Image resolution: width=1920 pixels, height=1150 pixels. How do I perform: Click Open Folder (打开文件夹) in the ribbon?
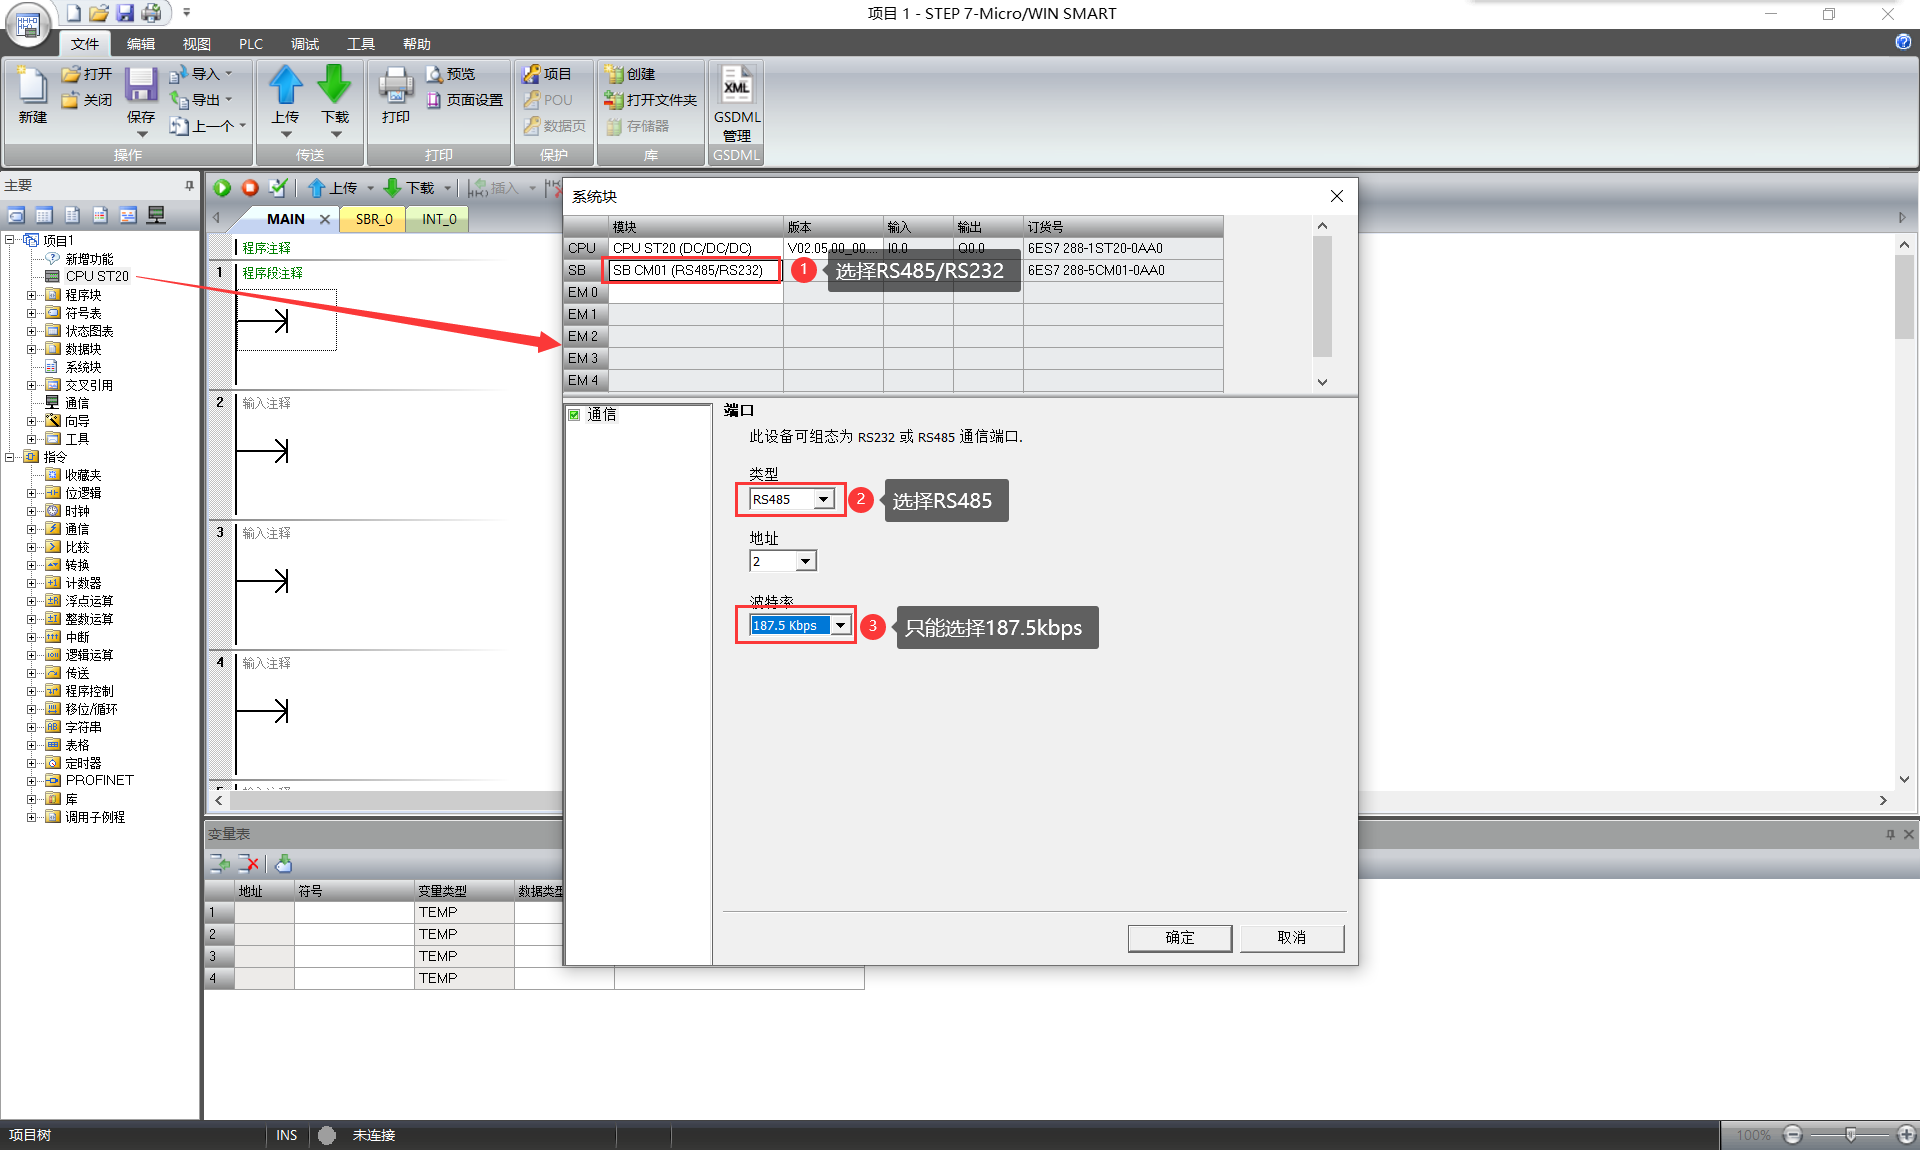(650, 100)
